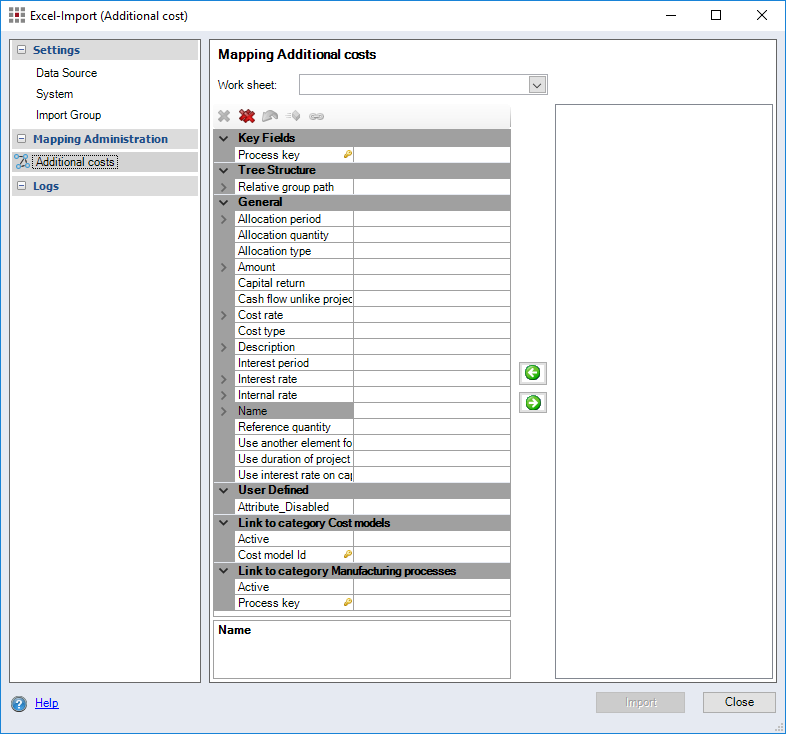Viewport: 786px width, 734px height.
Task: Click the Amount field value cell
Action: pos(431,267)
